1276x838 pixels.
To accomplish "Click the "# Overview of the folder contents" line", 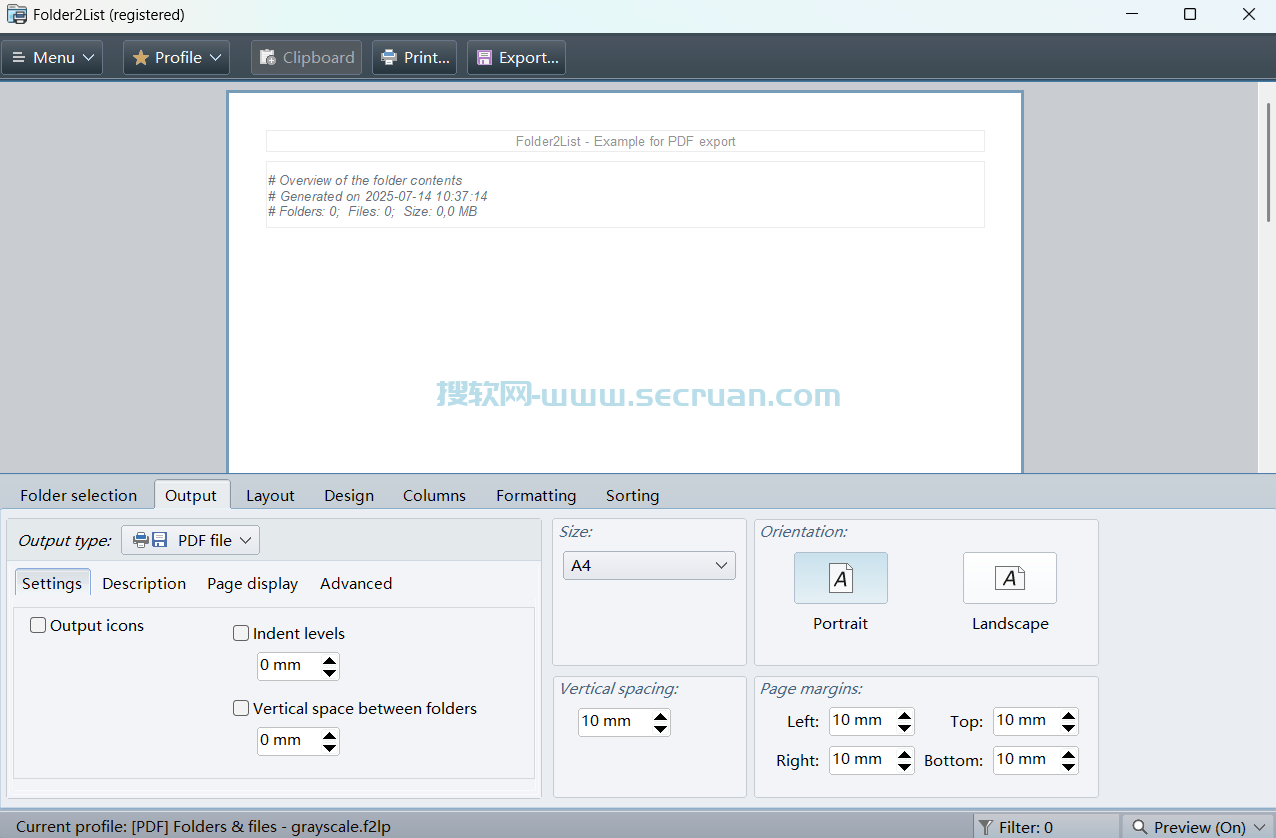I will click(365, 181).
